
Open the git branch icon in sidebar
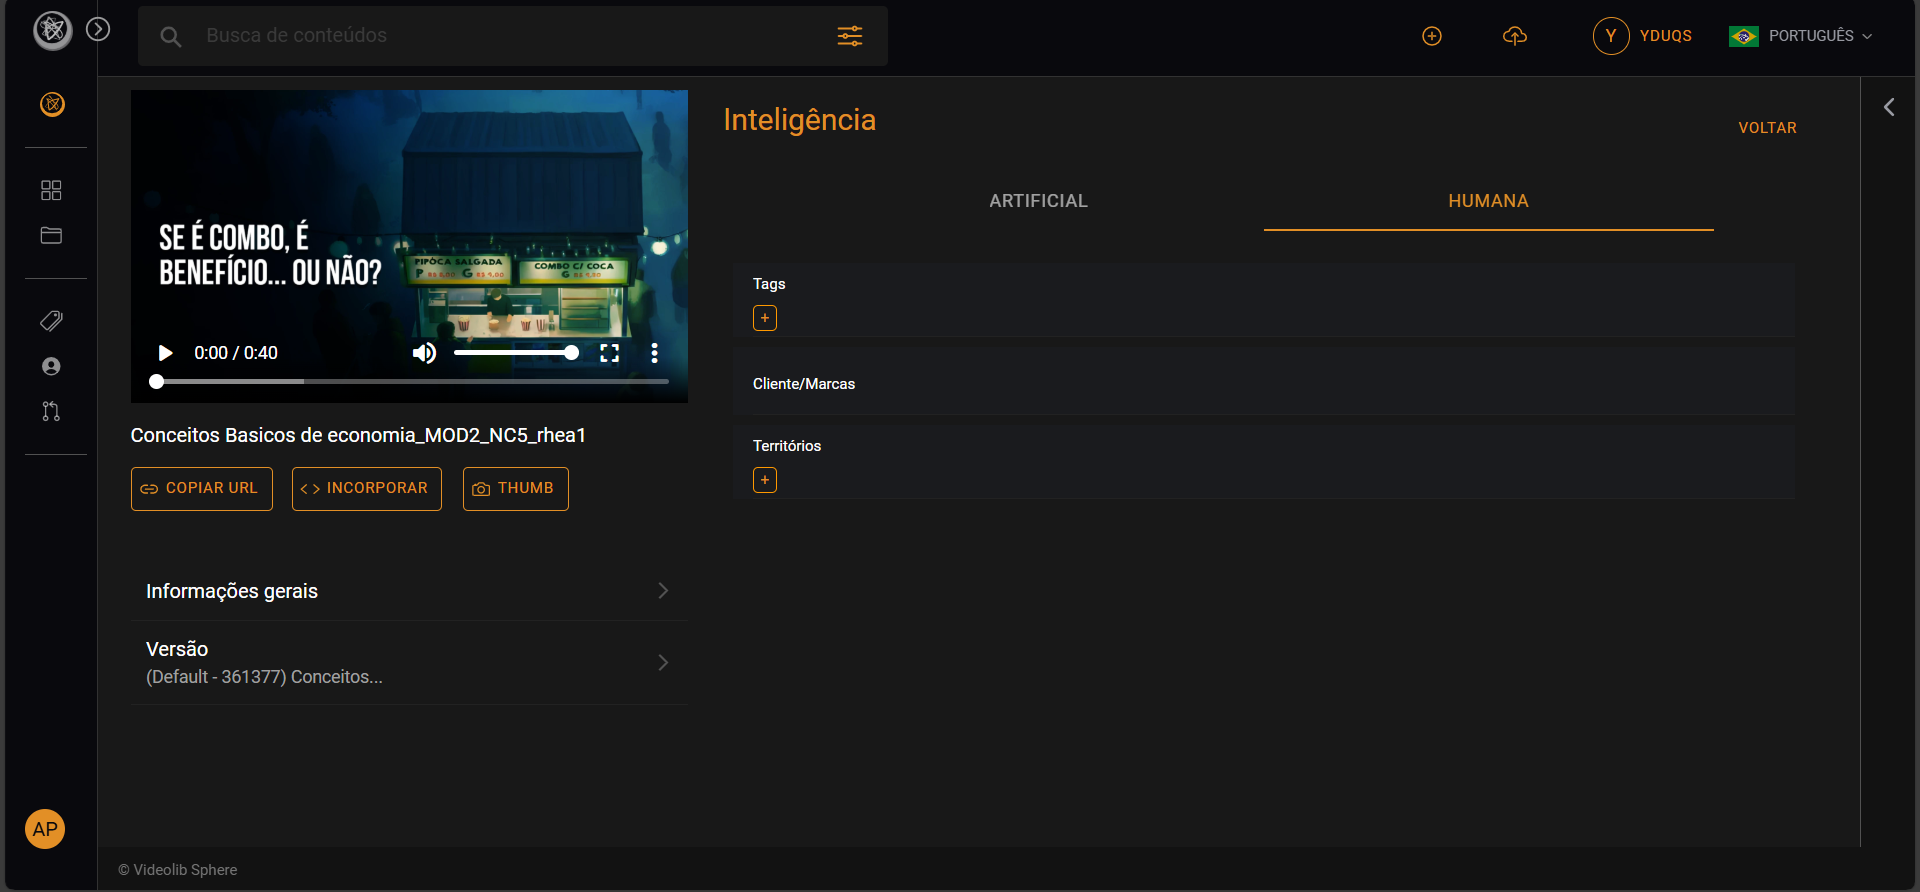click(x=51, y=411)
